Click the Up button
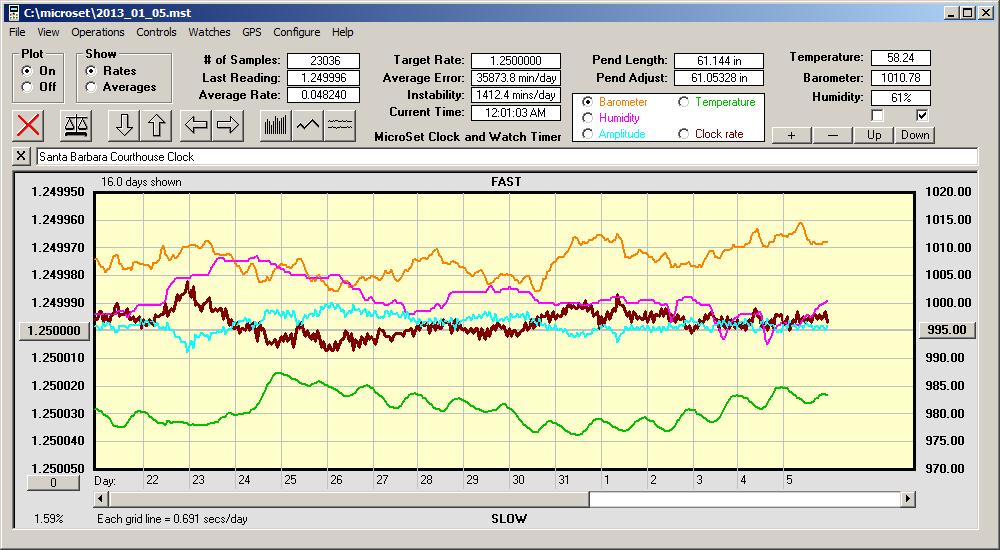 (x=874, y=135)
